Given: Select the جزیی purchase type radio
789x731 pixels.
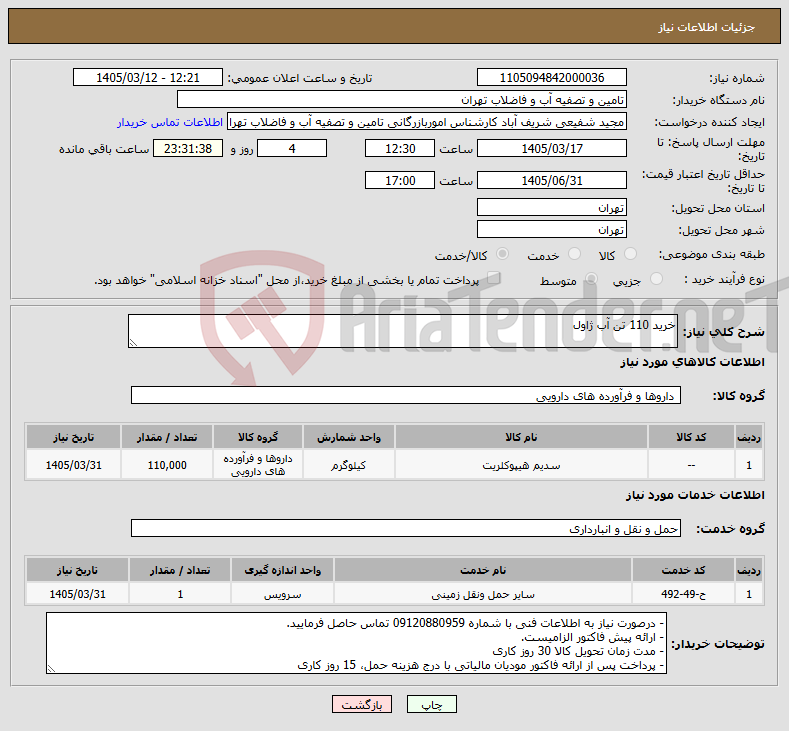Looking at the screenshot, I should 656,279.
